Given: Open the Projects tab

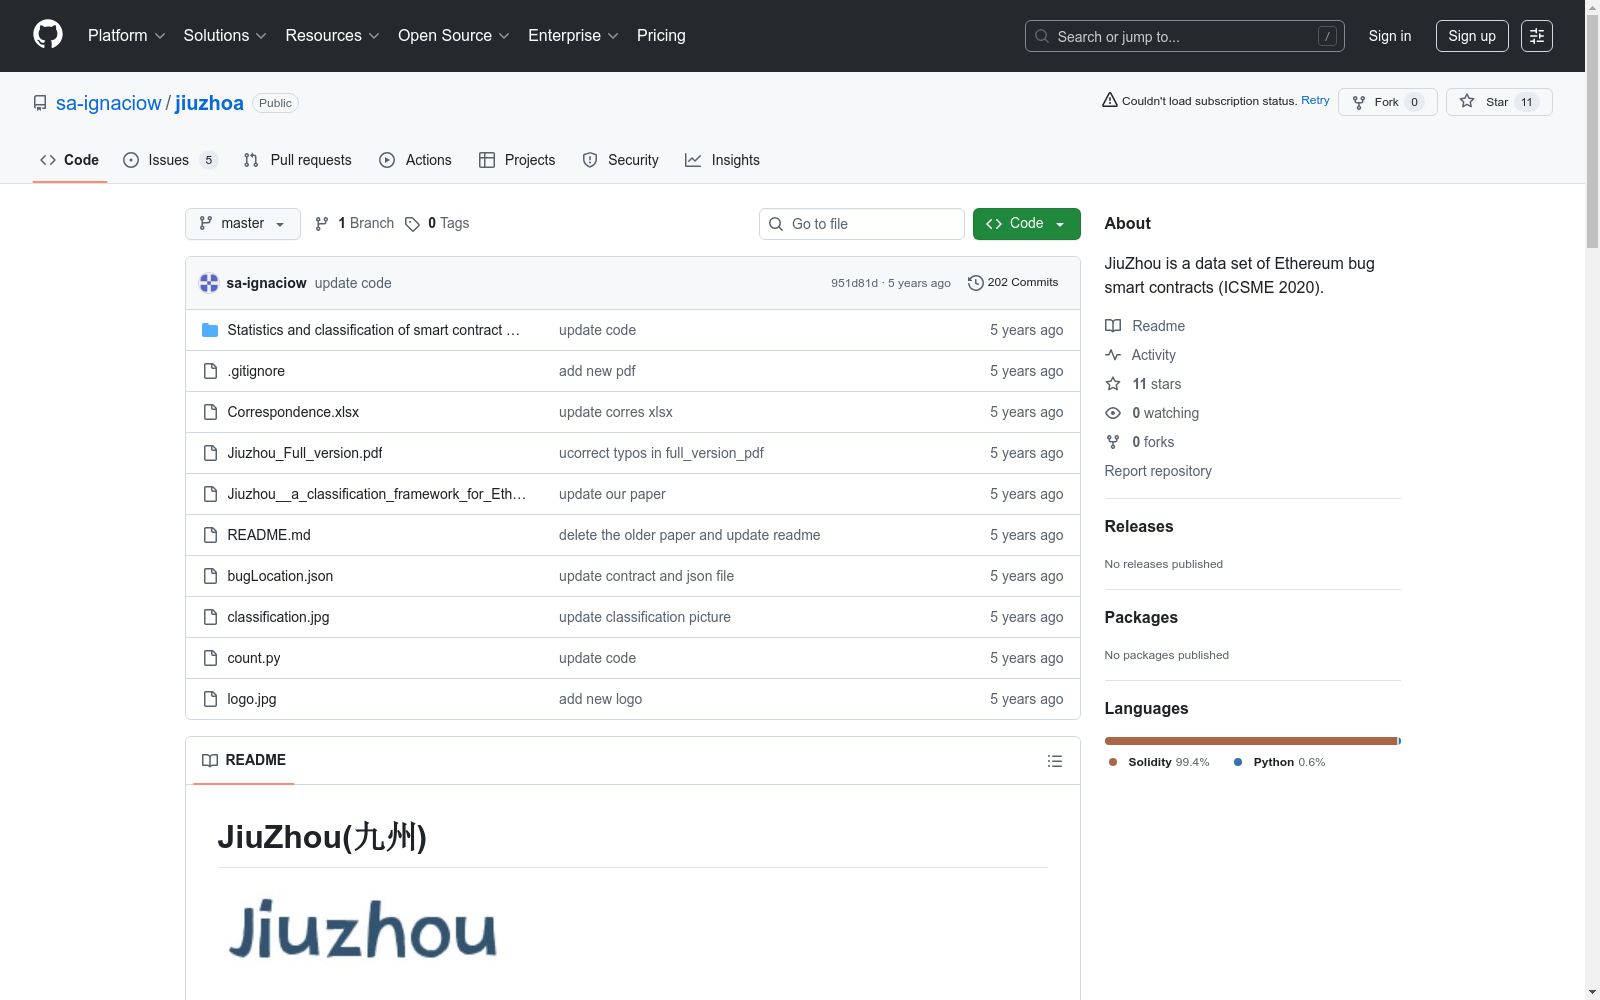Looking at the screenshot, I should click(517, 160).
